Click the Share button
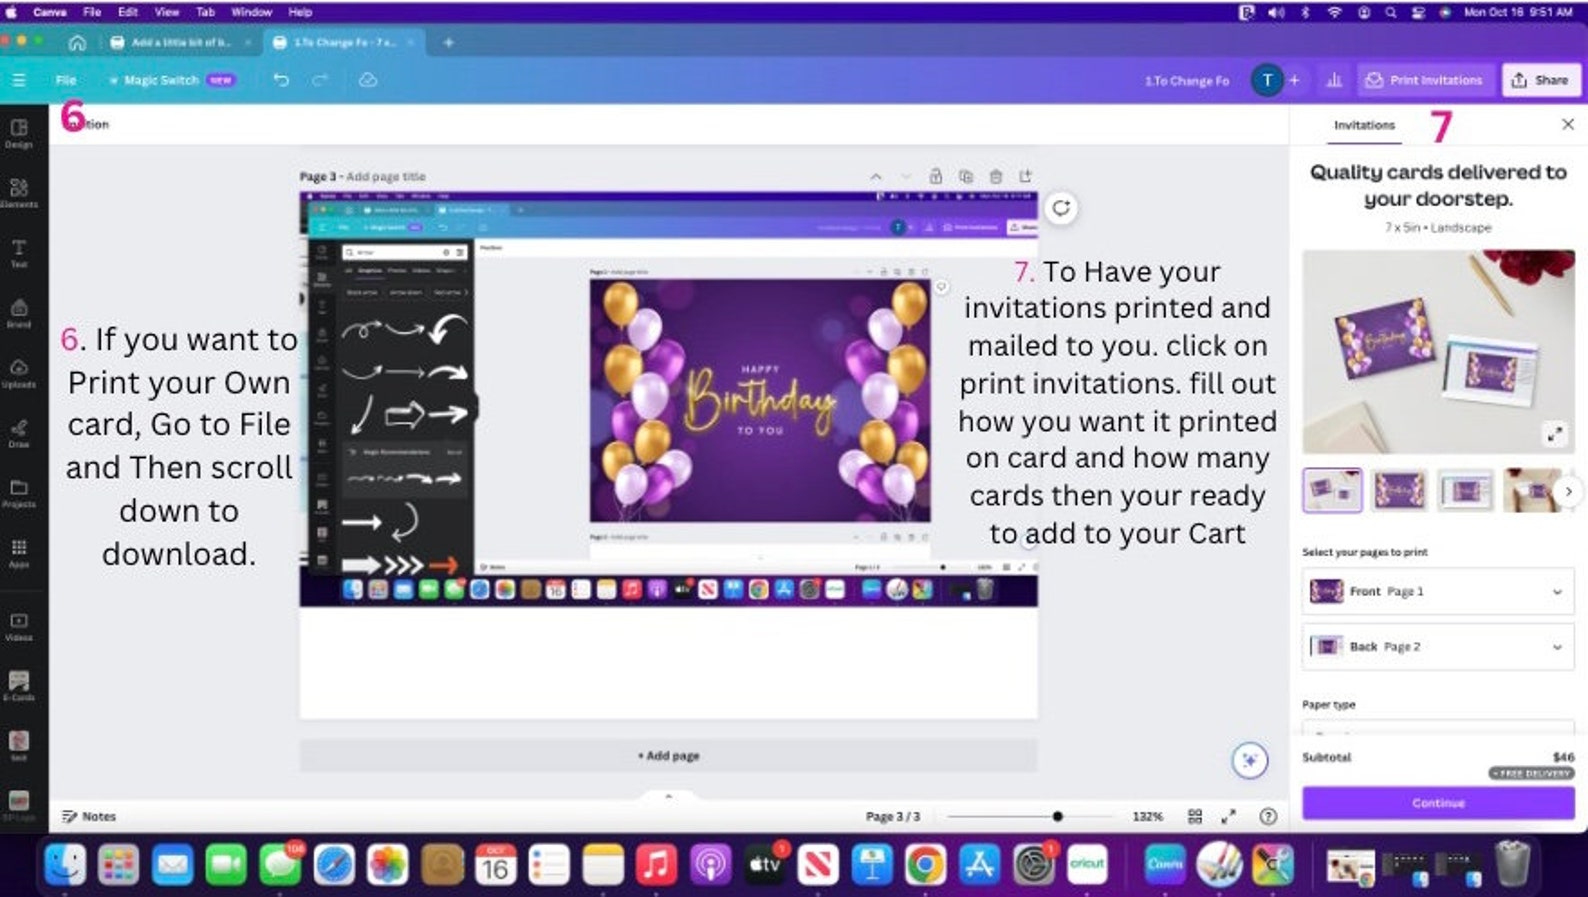The width and height of the screenshot is (1588, 897). pyautogui.click(x=1541, y=80)
